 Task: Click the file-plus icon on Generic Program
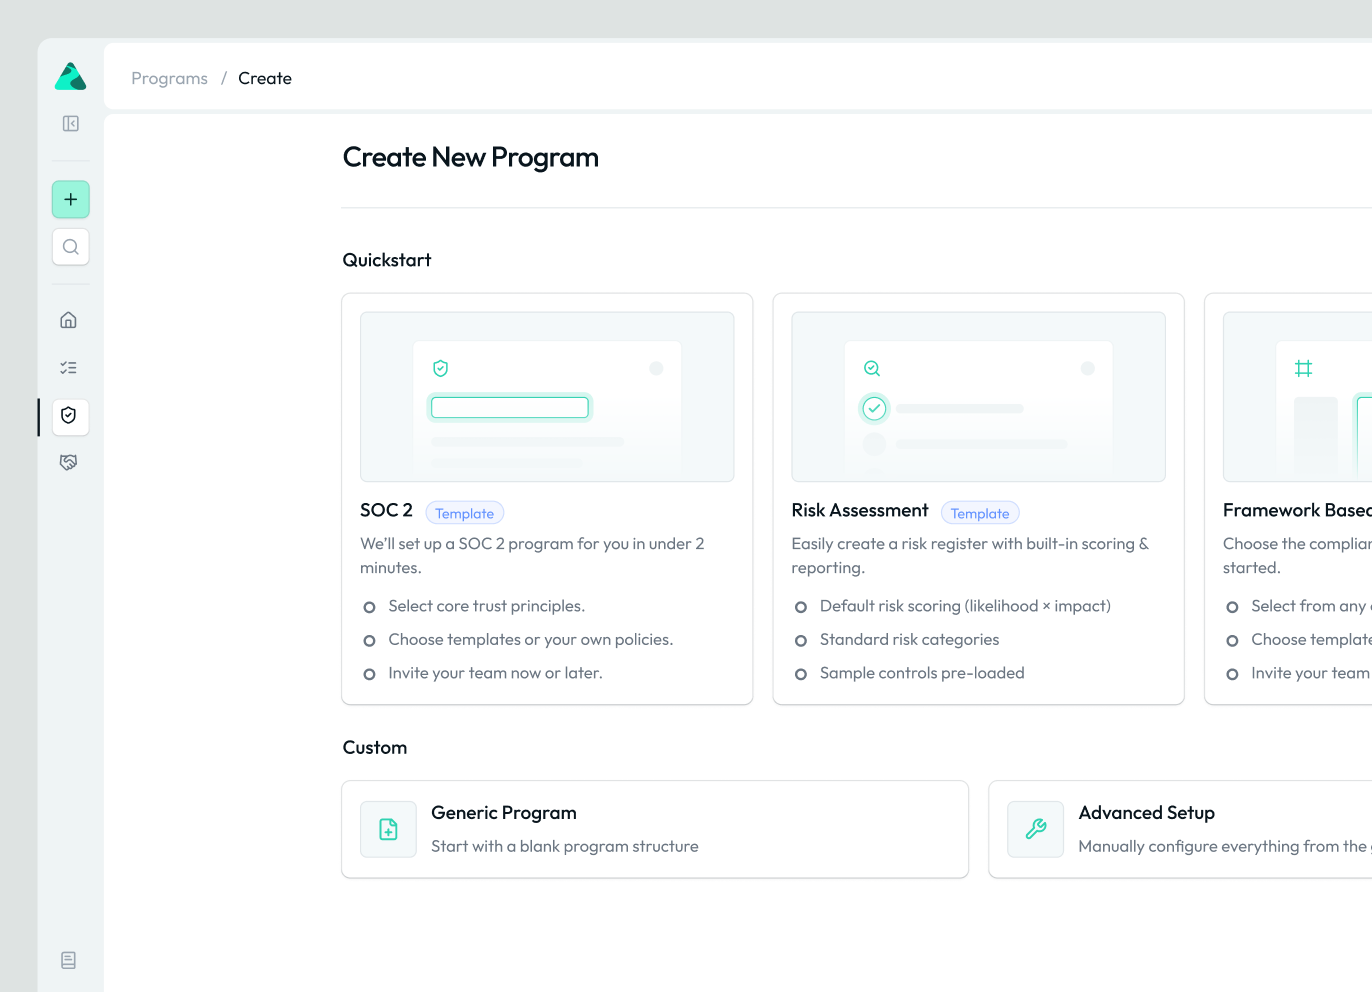[x=389, y=829]
